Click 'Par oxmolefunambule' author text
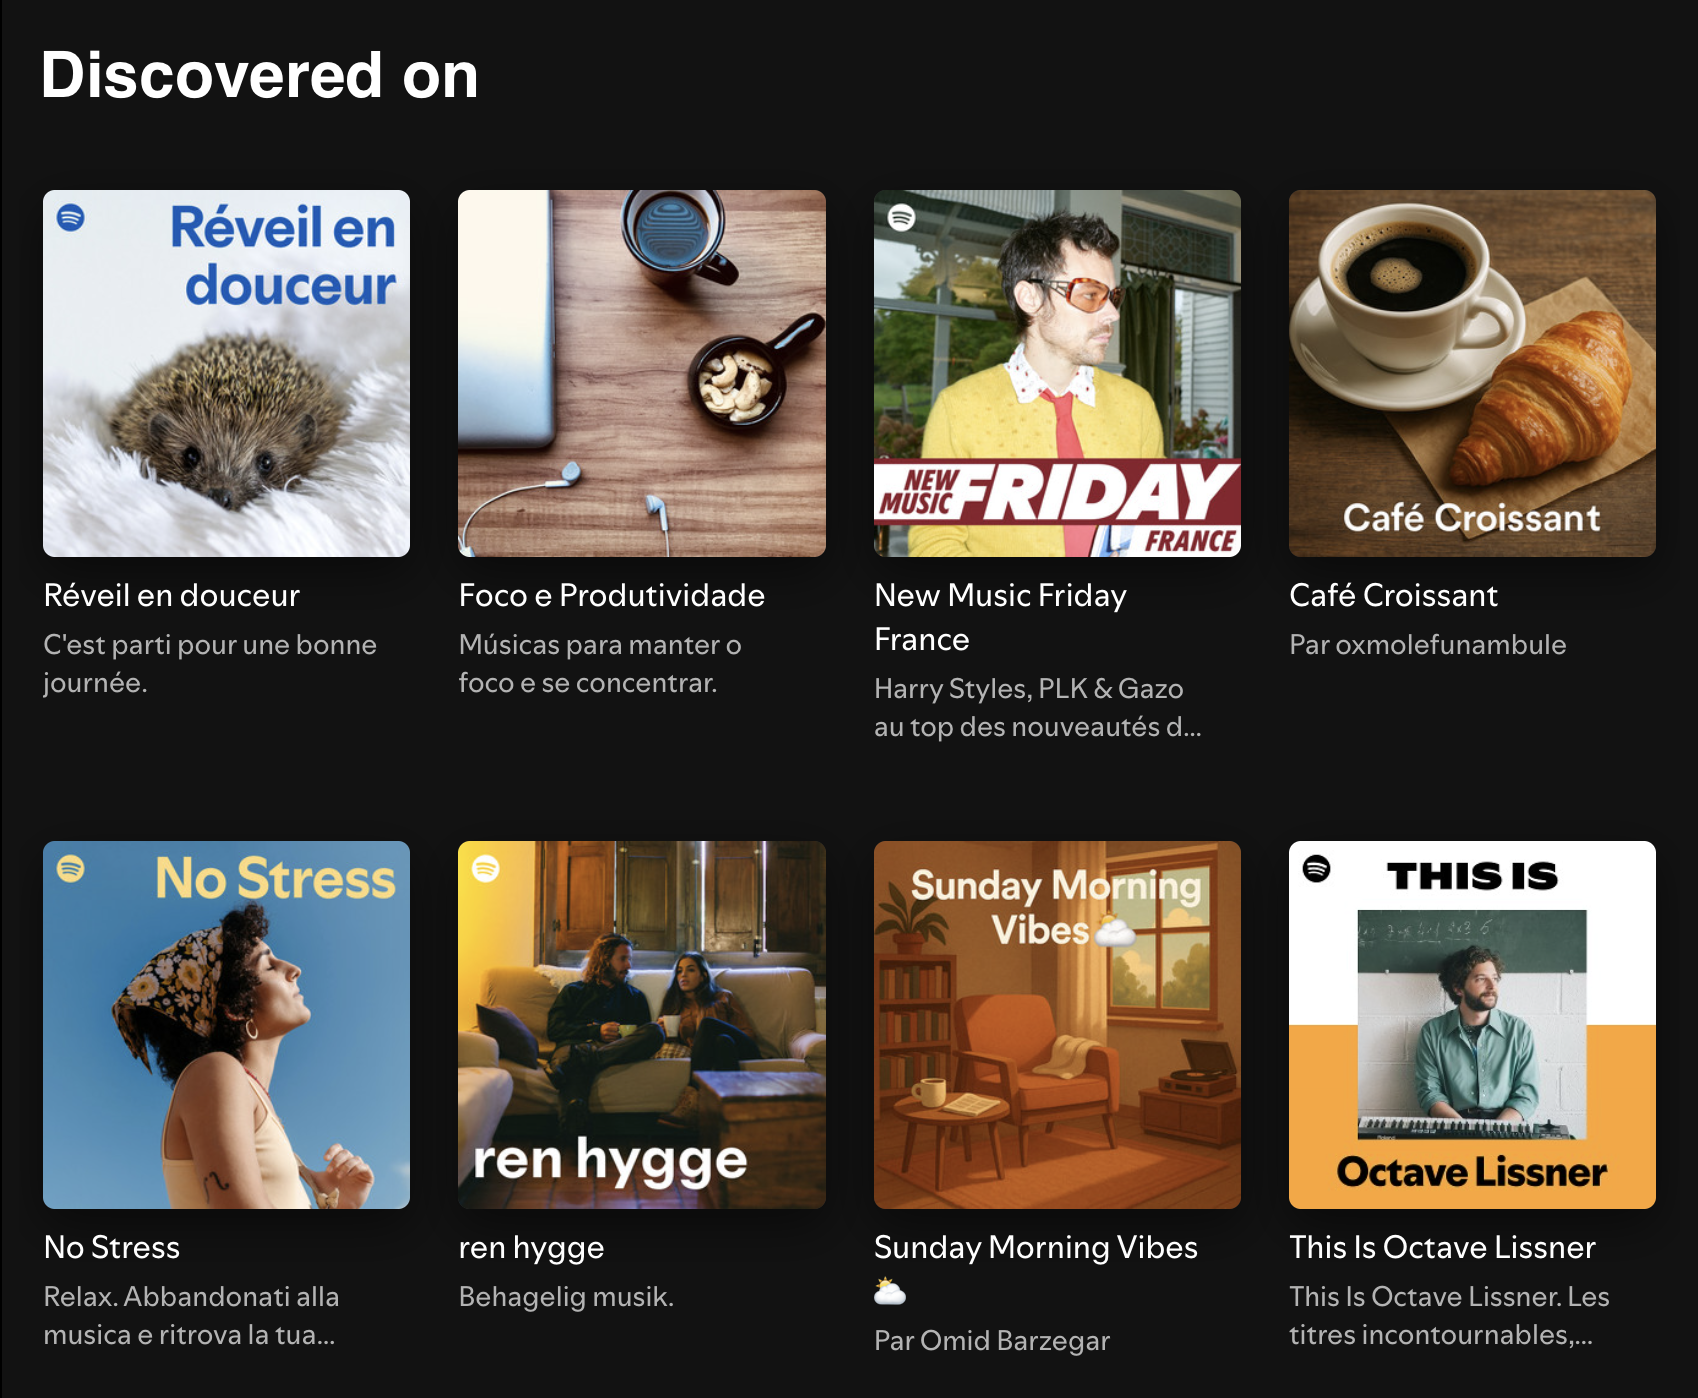This screenshot has height=1398, width=1698. click(1427, 645)
